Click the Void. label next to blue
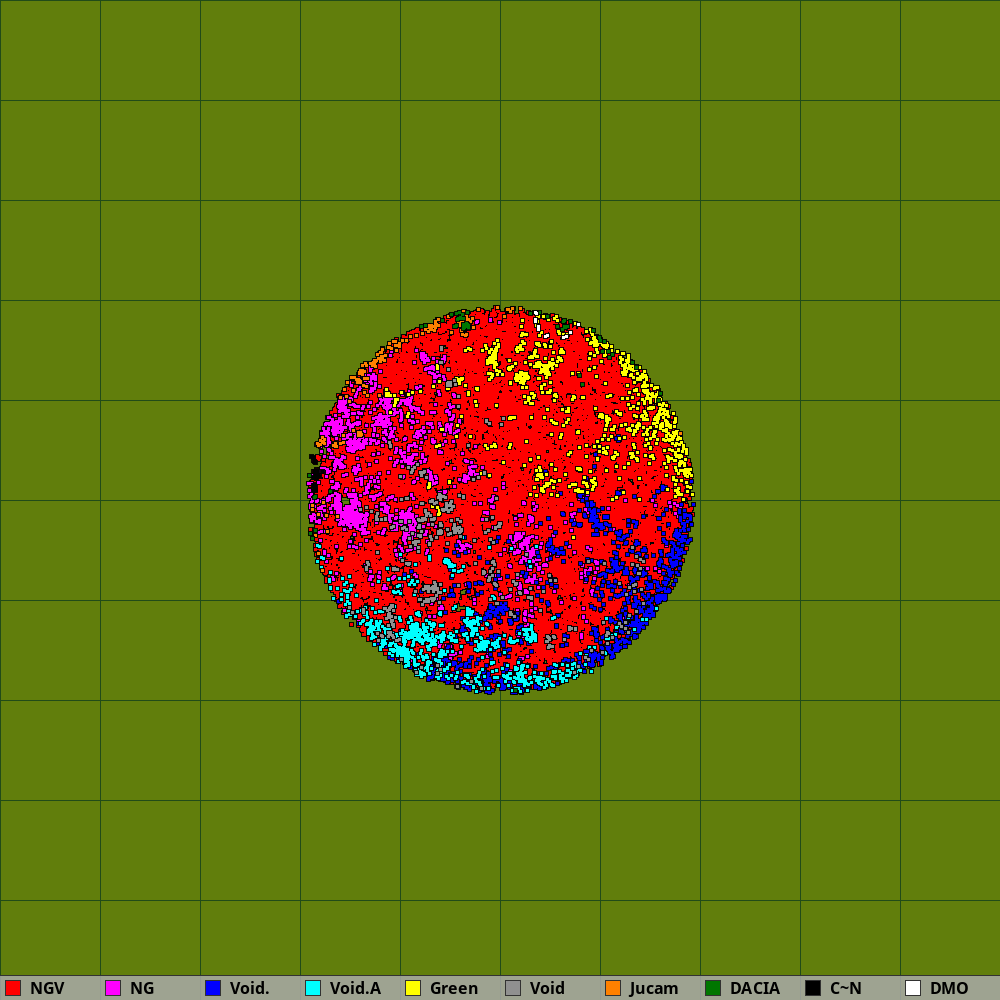The height and width of the screenshot is (1000, 1000). pyautogui.click(x=249, y=988)
